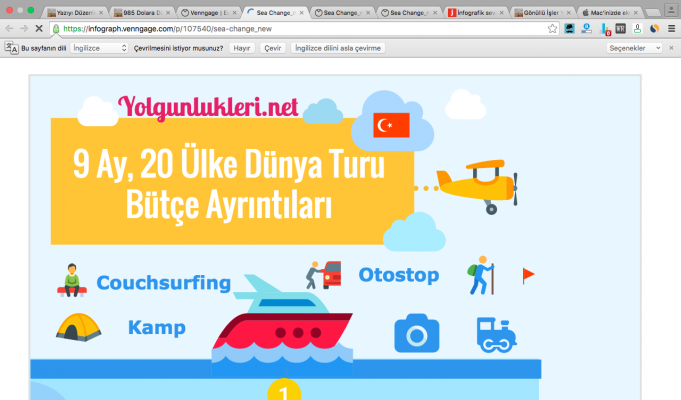Open the Chrome hamburger menu
The width and height of the screenshot is (681, 400).
click(670, 29)
